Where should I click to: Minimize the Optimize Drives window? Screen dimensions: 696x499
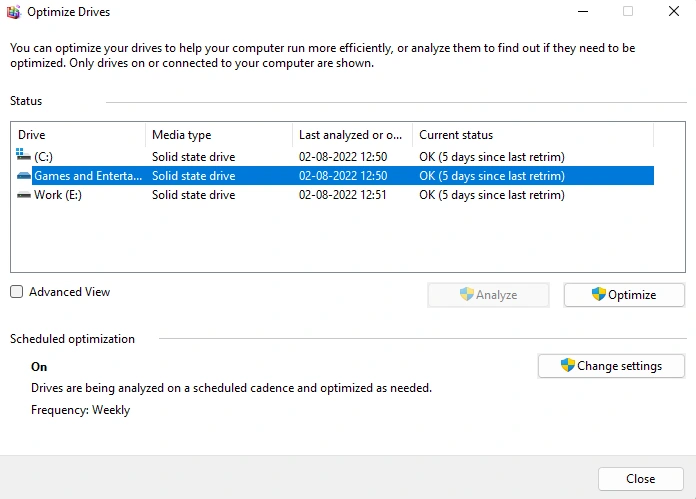583,12
